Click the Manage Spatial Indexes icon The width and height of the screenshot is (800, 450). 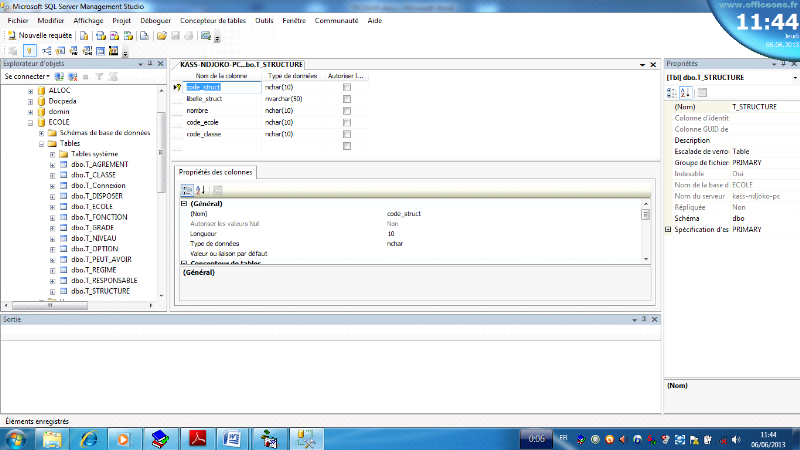(114, 51)
